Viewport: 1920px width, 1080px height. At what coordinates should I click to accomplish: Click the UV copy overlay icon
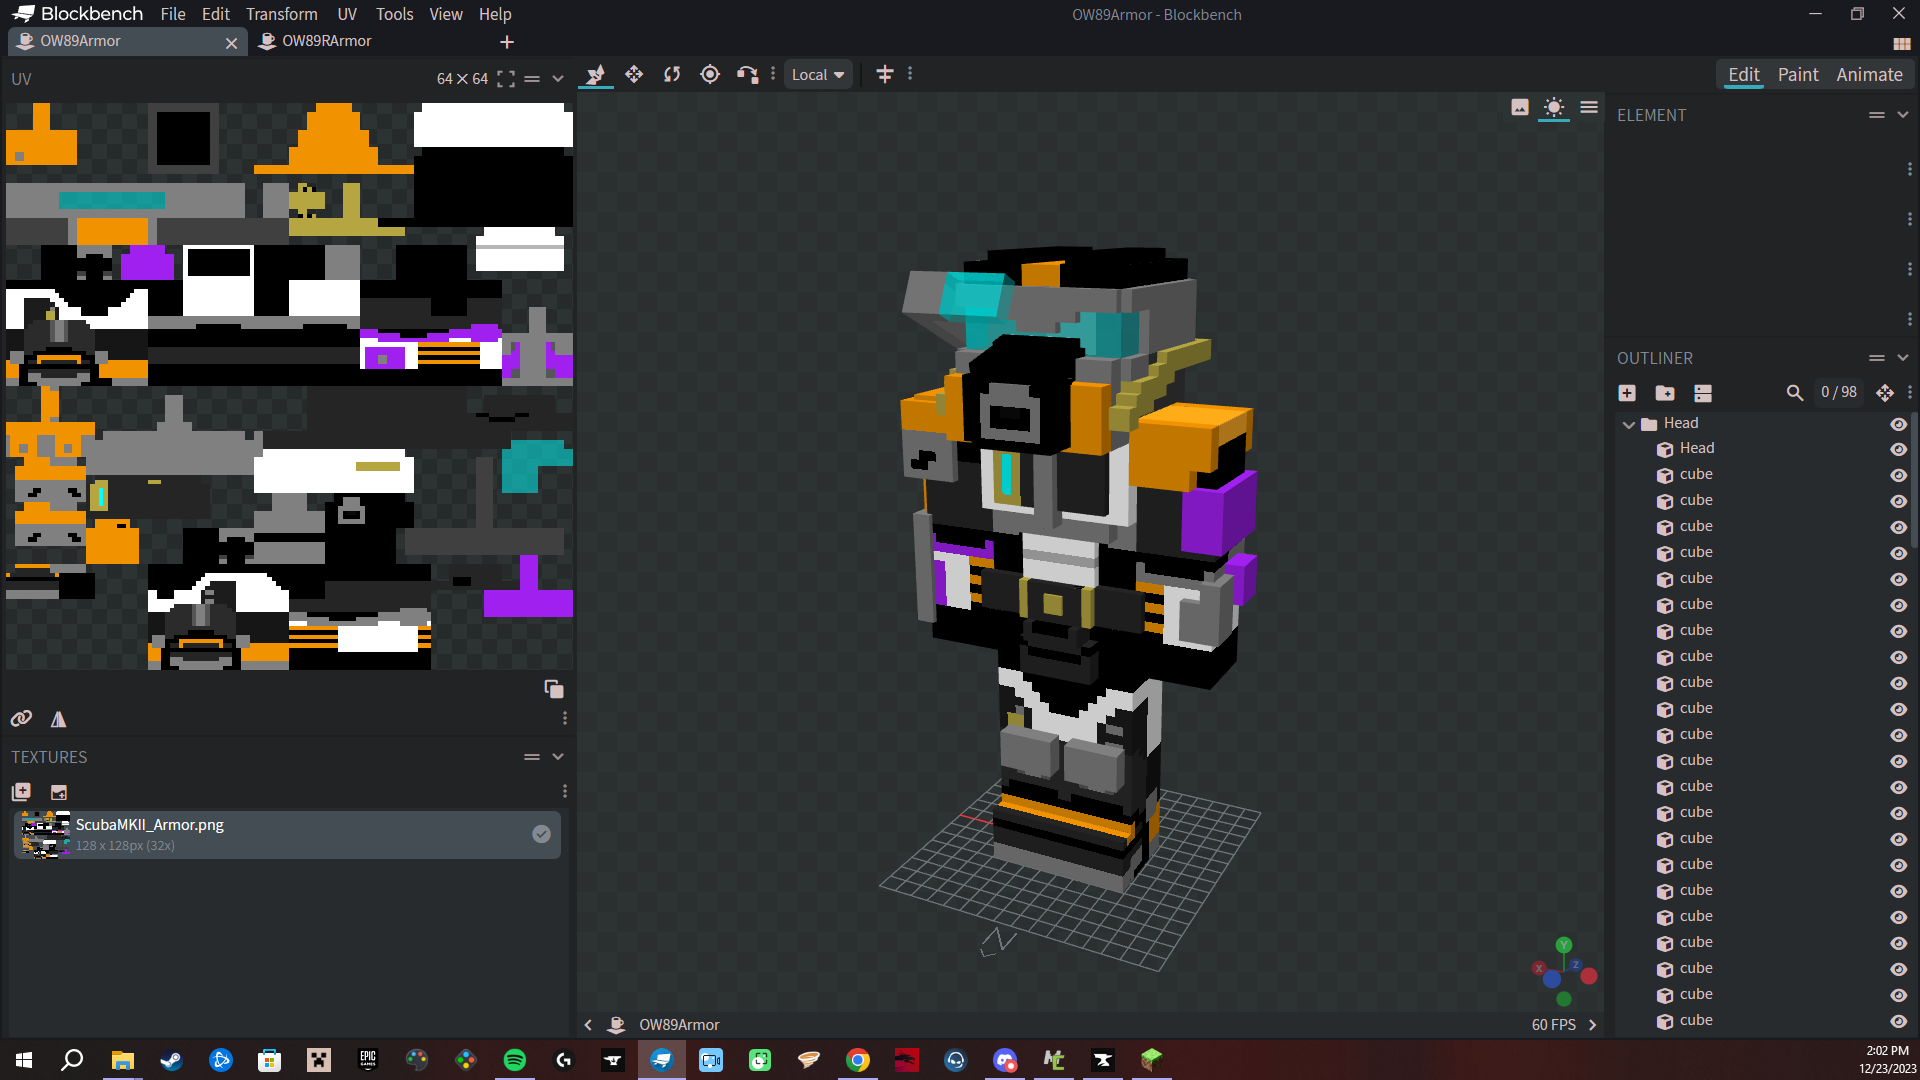(x=554, y=688)
